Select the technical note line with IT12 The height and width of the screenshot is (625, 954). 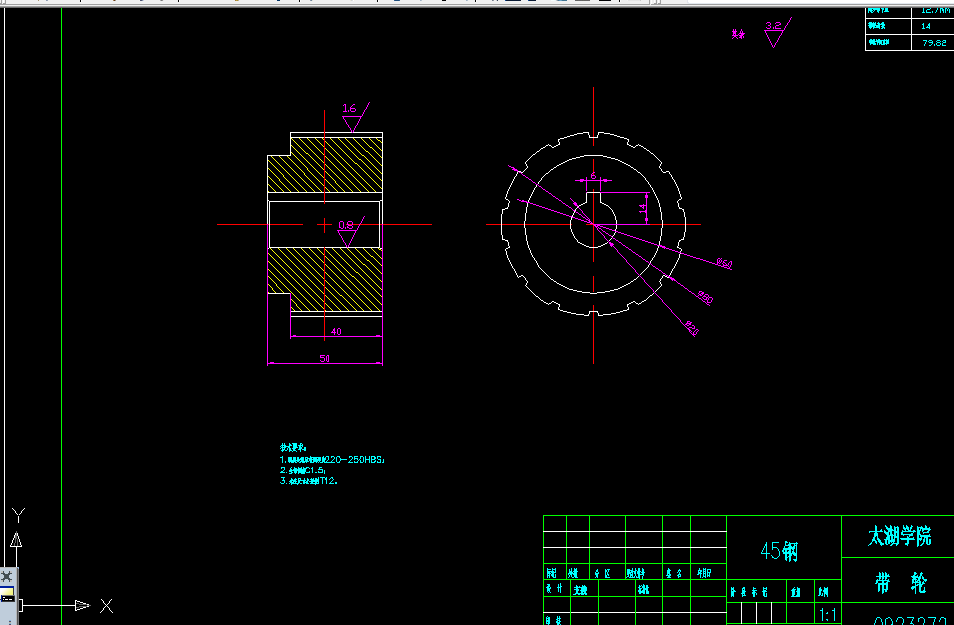click(x=308, y=481)
